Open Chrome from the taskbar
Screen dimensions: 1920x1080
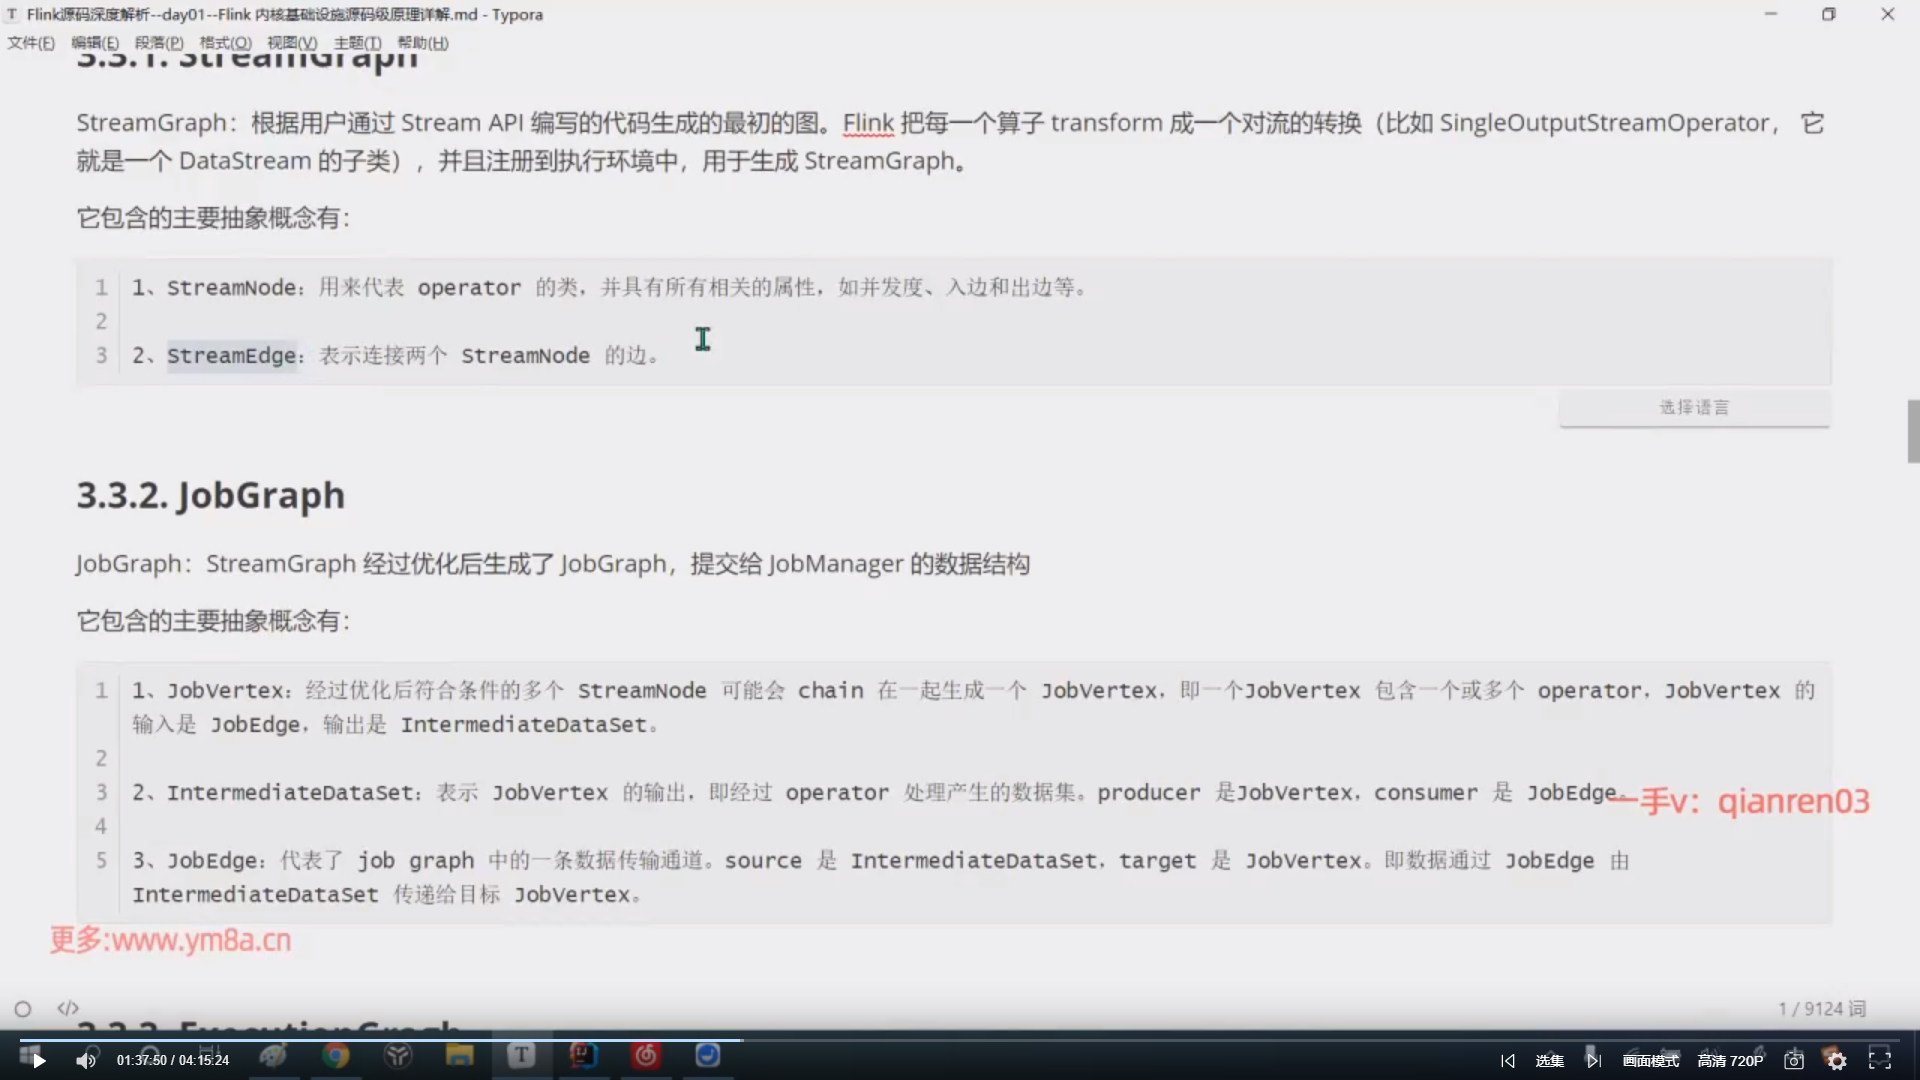[336, 1056]
